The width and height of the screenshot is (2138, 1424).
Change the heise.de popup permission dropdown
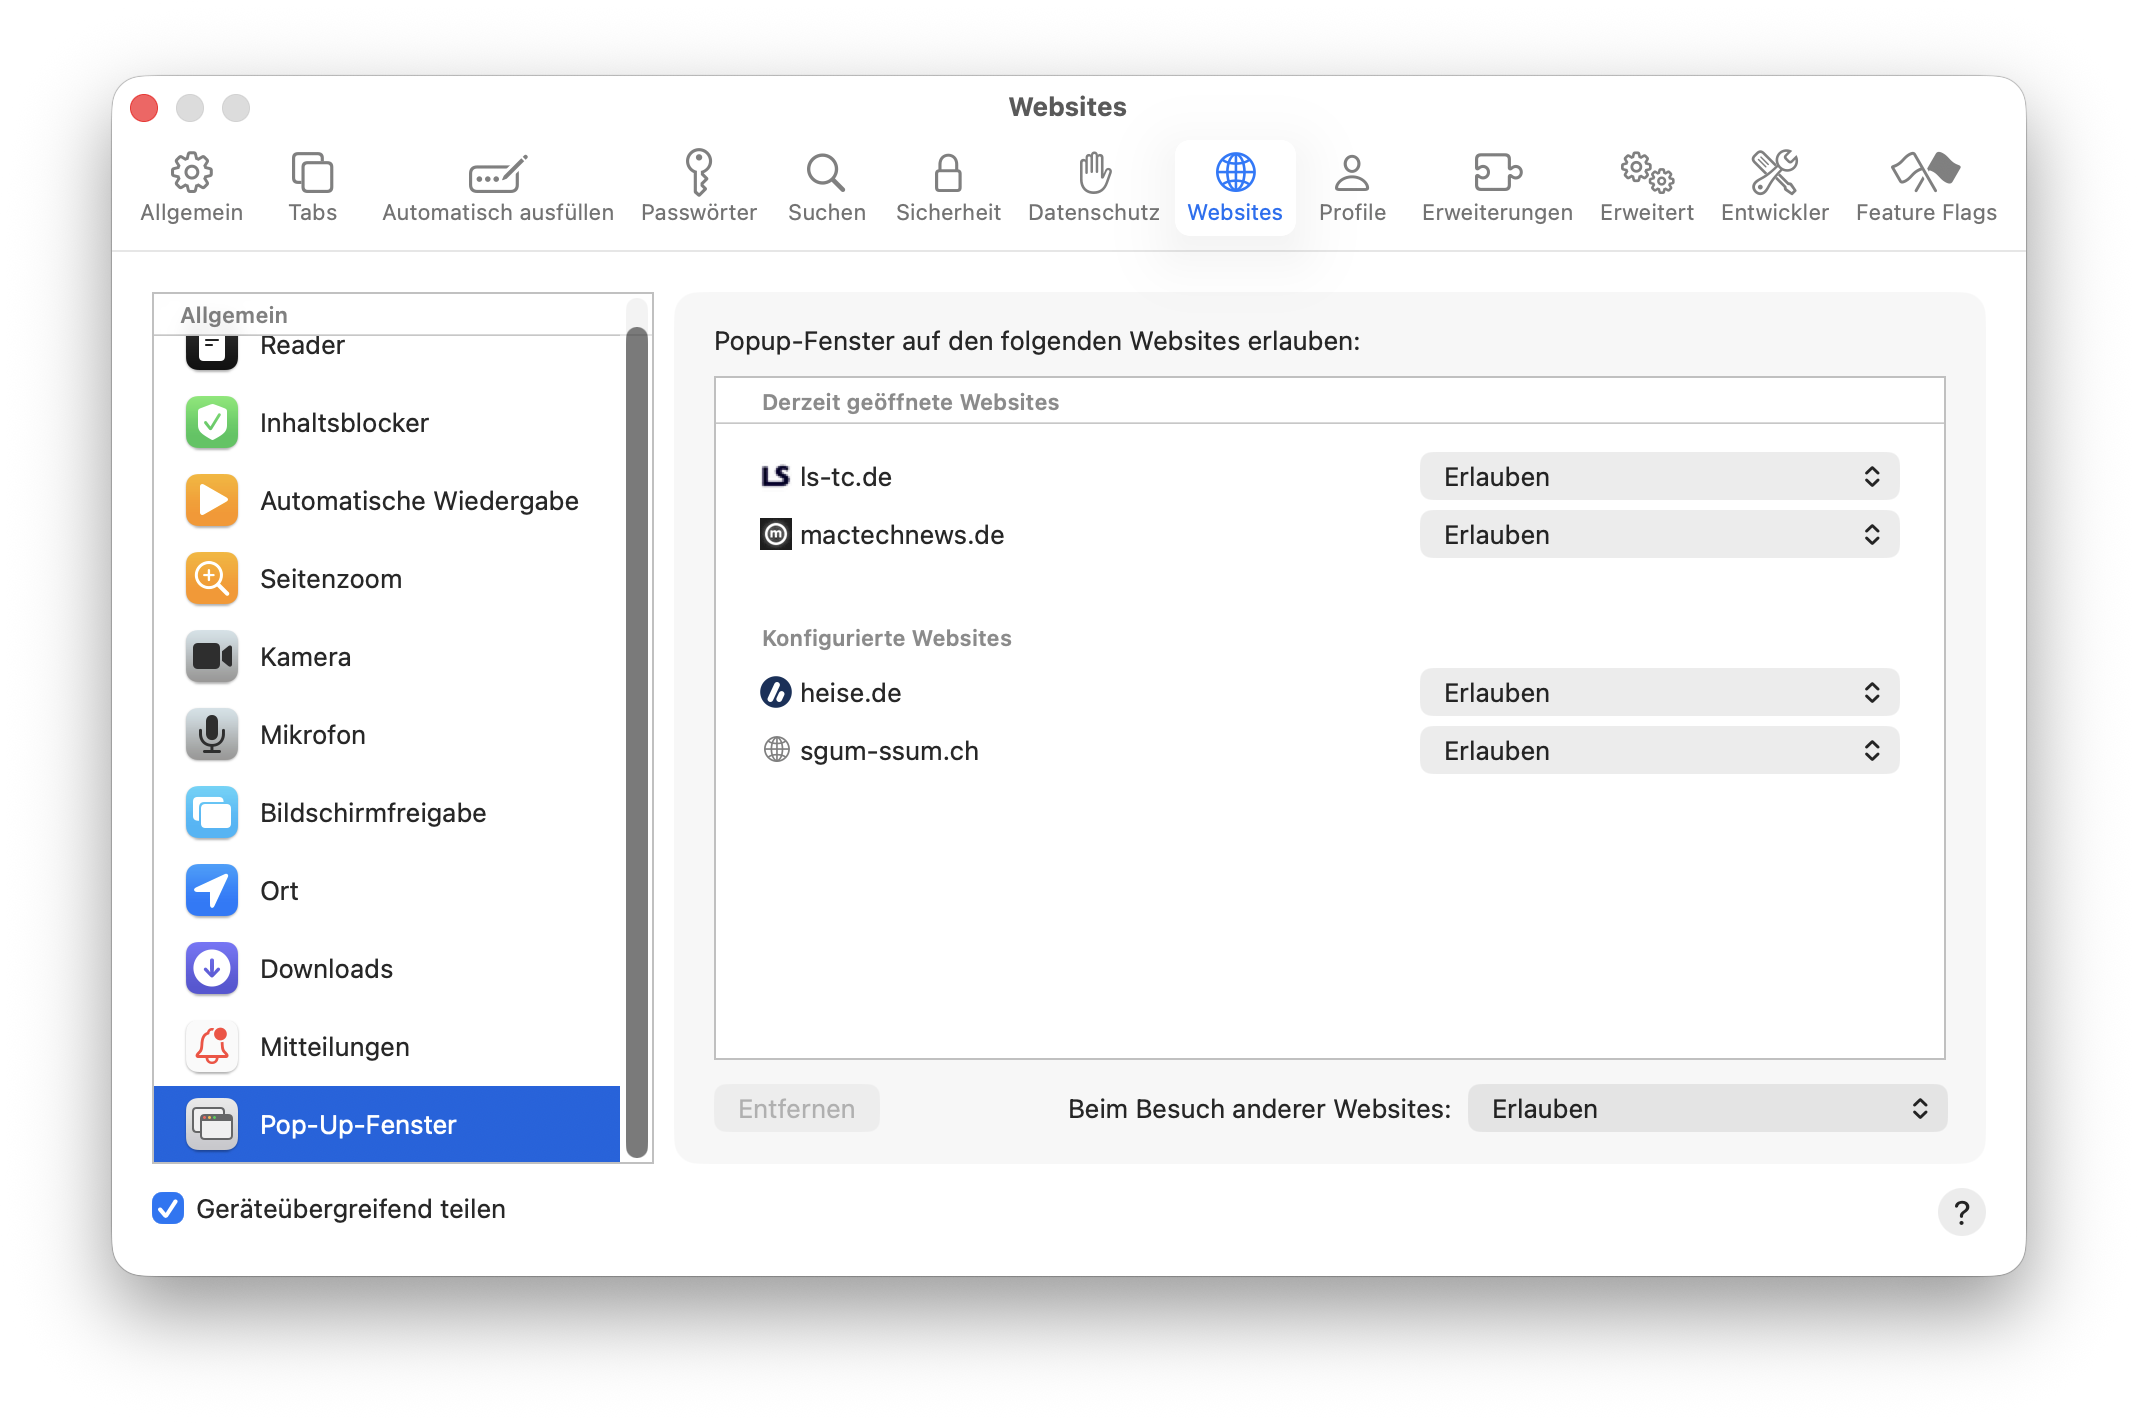[x=1658, y=693]
